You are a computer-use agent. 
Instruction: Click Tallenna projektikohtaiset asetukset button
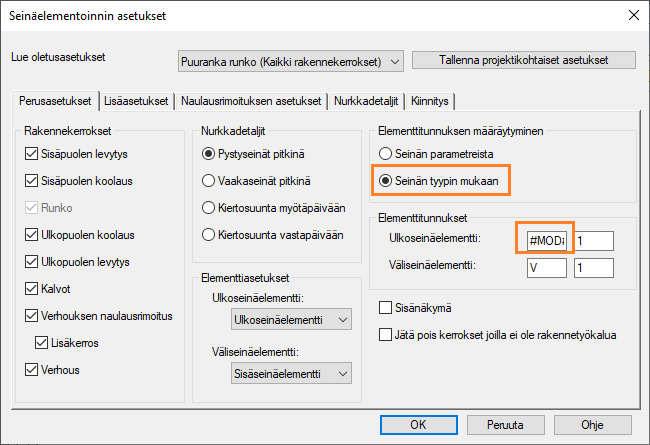pos(523,60)
